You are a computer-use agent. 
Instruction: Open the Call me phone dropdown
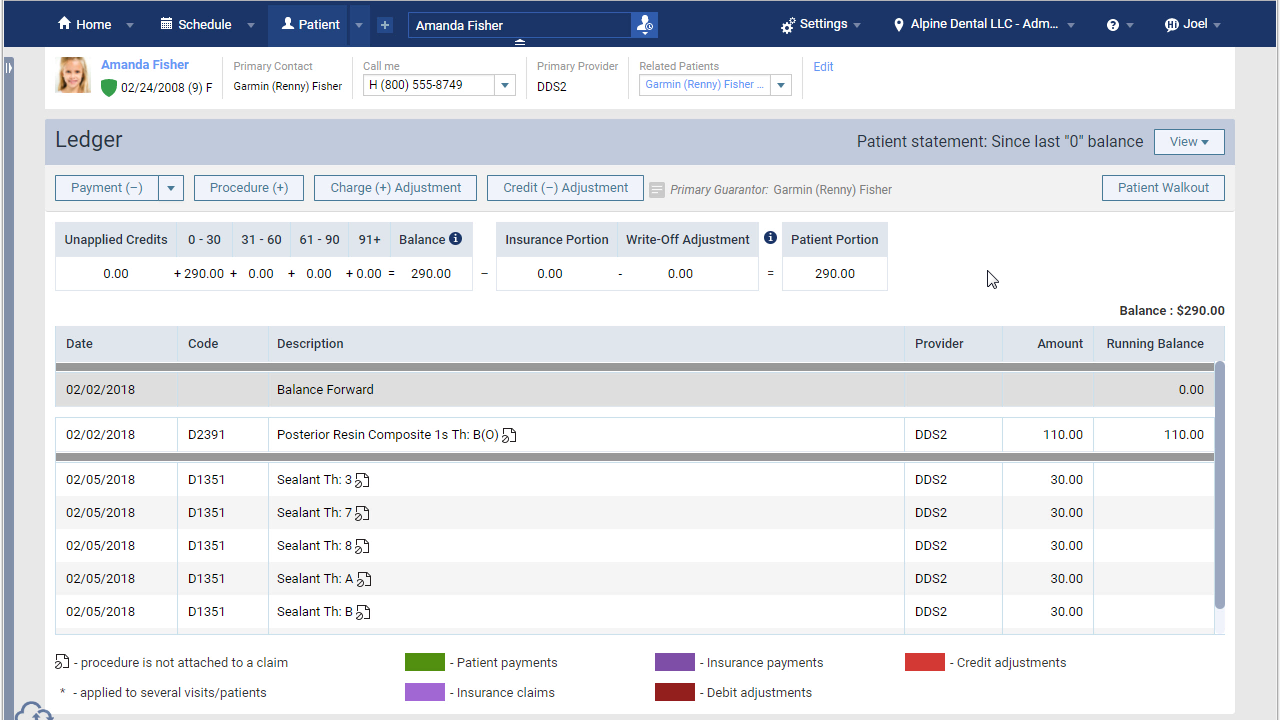click(x=506, y=86)
